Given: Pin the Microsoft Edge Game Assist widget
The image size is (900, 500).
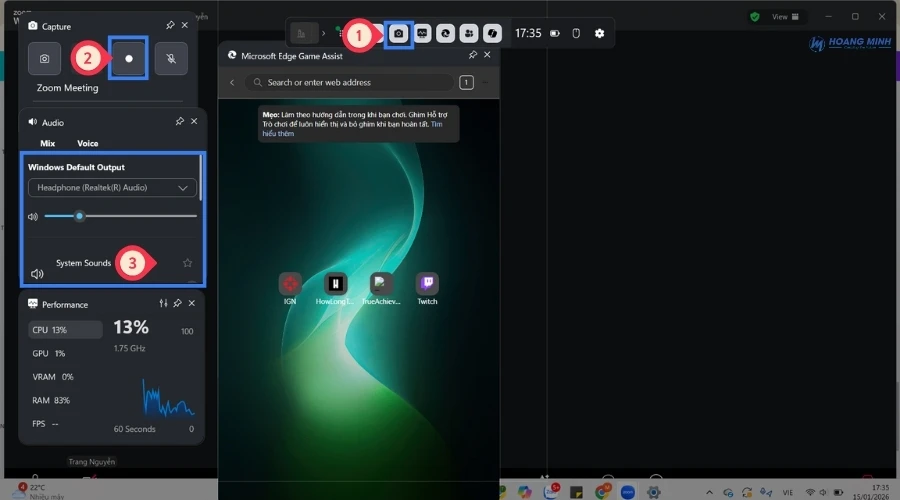Looking at the screenshot, I should click(472, 56).
